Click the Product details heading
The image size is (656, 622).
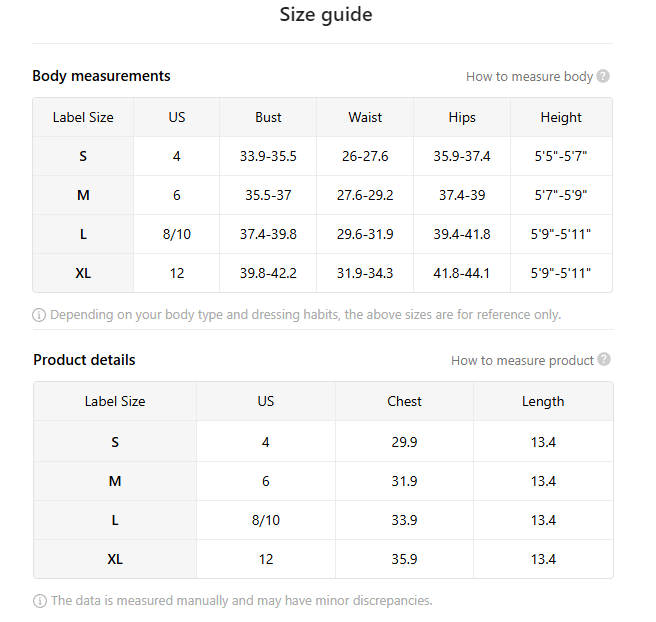[x=84, y=360]
